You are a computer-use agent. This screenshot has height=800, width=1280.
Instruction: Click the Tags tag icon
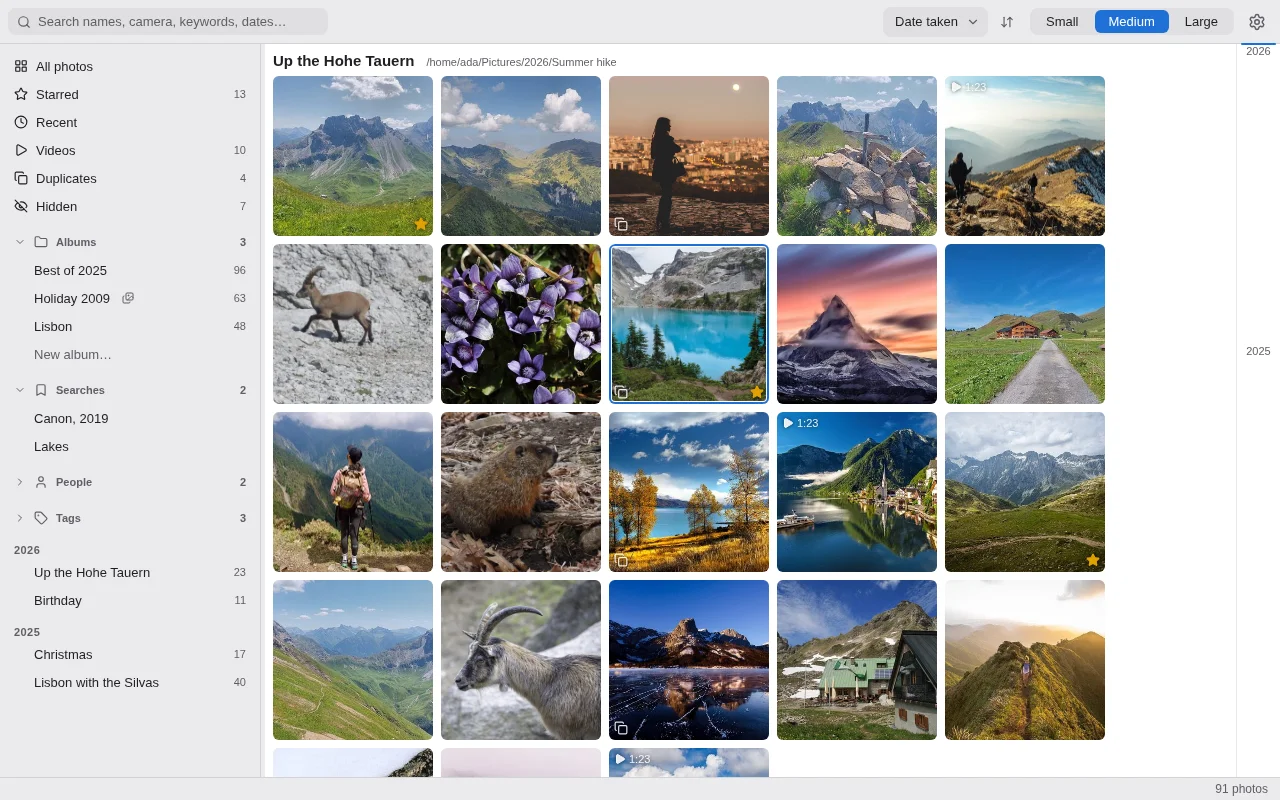pyautogui.click(x=41, y=518)
